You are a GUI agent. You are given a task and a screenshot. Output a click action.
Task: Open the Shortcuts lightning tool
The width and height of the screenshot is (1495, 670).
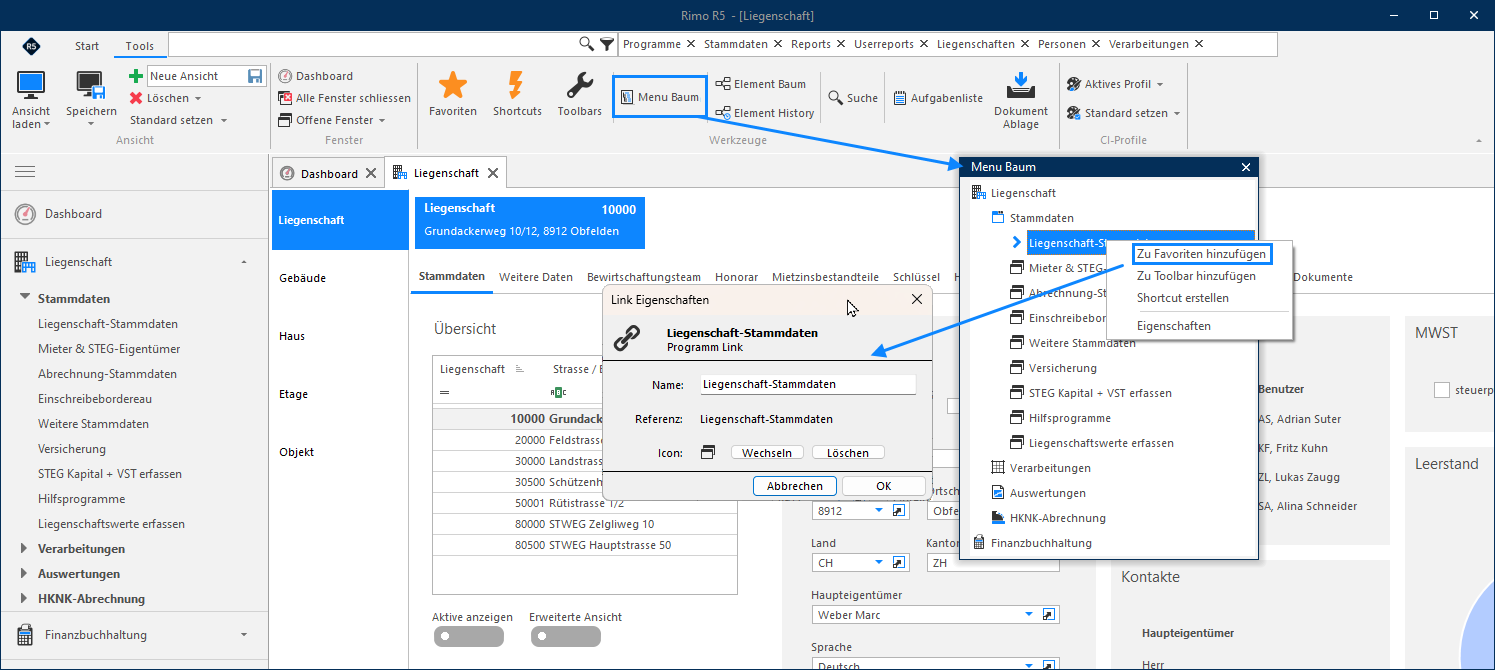[517, 94]
